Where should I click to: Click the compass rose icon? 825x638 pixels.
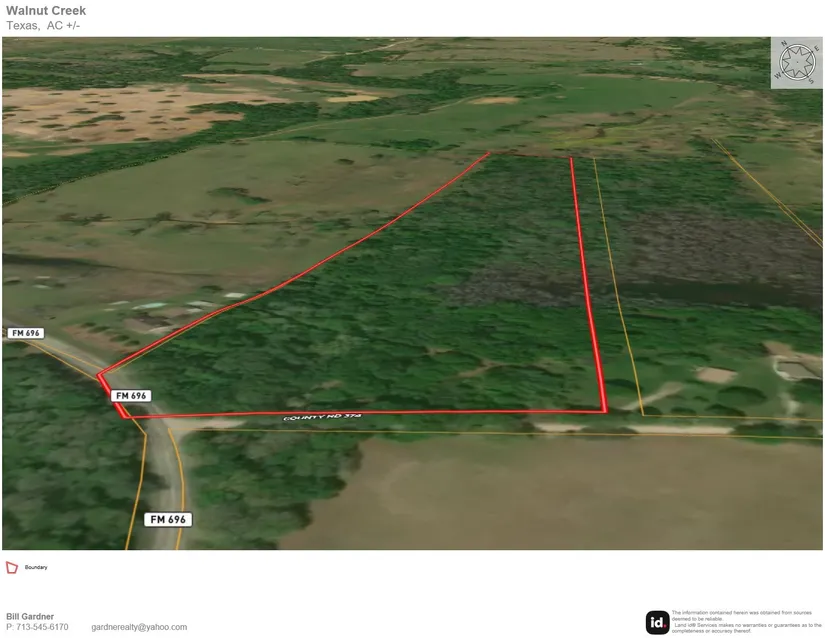pyautogui.click(x=796, y=63)
